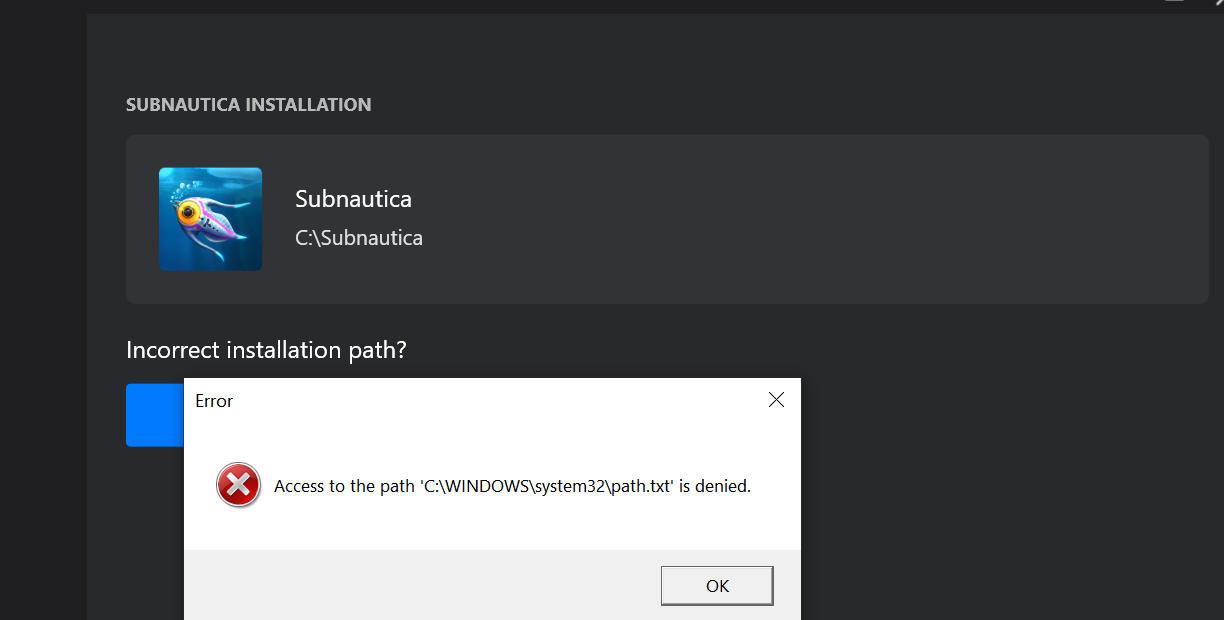Viewport: 1224px width, 620px height.
Task: Close the Error dialog using the X
Action: click(x=776, y=399)
